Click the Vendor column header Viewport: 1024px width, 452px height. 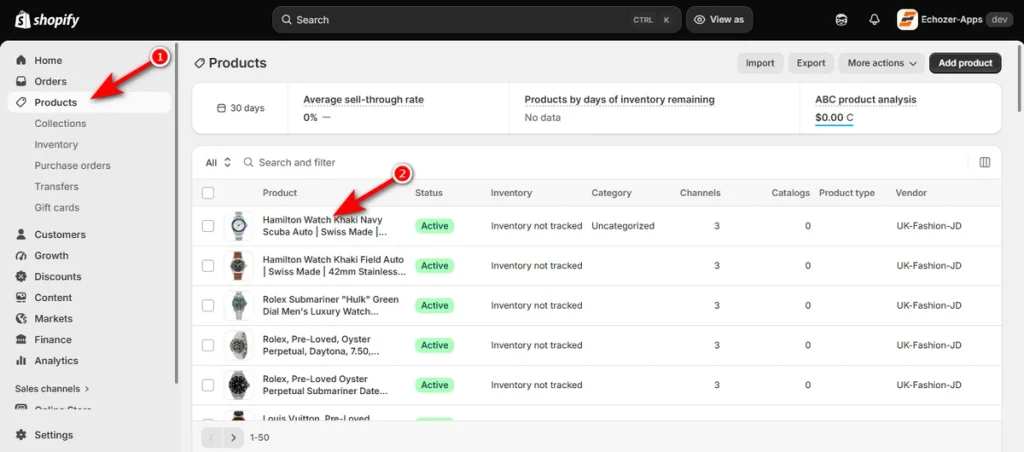click(911, 193)
